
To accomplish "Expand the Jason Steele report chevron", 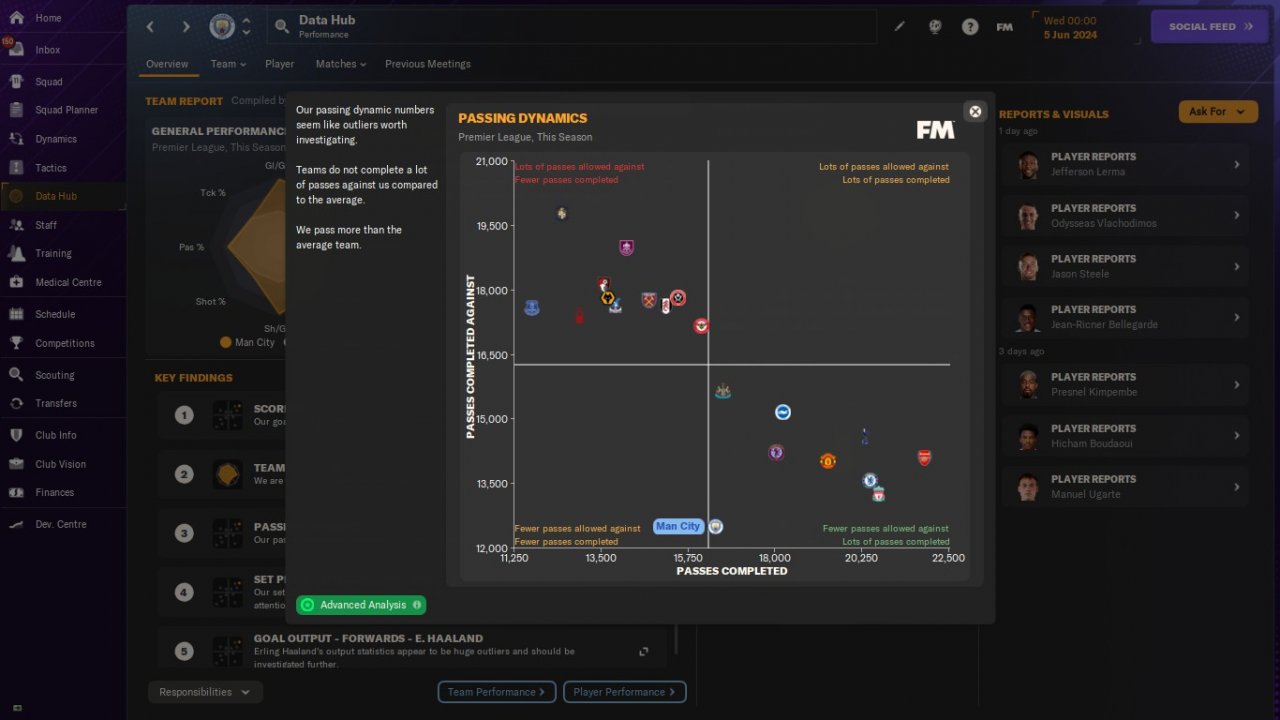I will click(x=1236, y=266).
